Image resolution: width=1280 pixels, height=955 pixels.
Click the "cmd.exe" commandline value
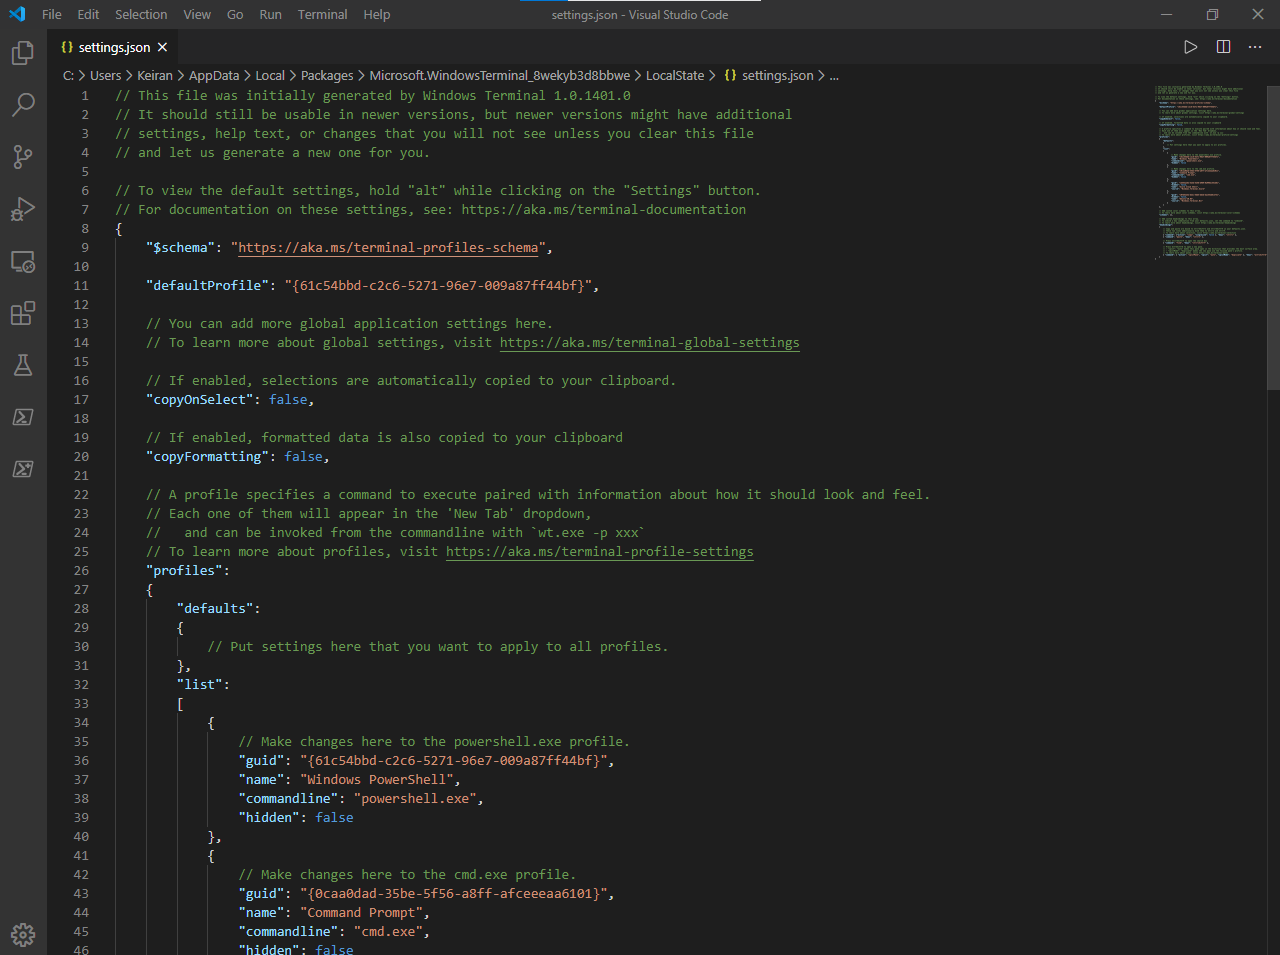[x=388, y=932]
